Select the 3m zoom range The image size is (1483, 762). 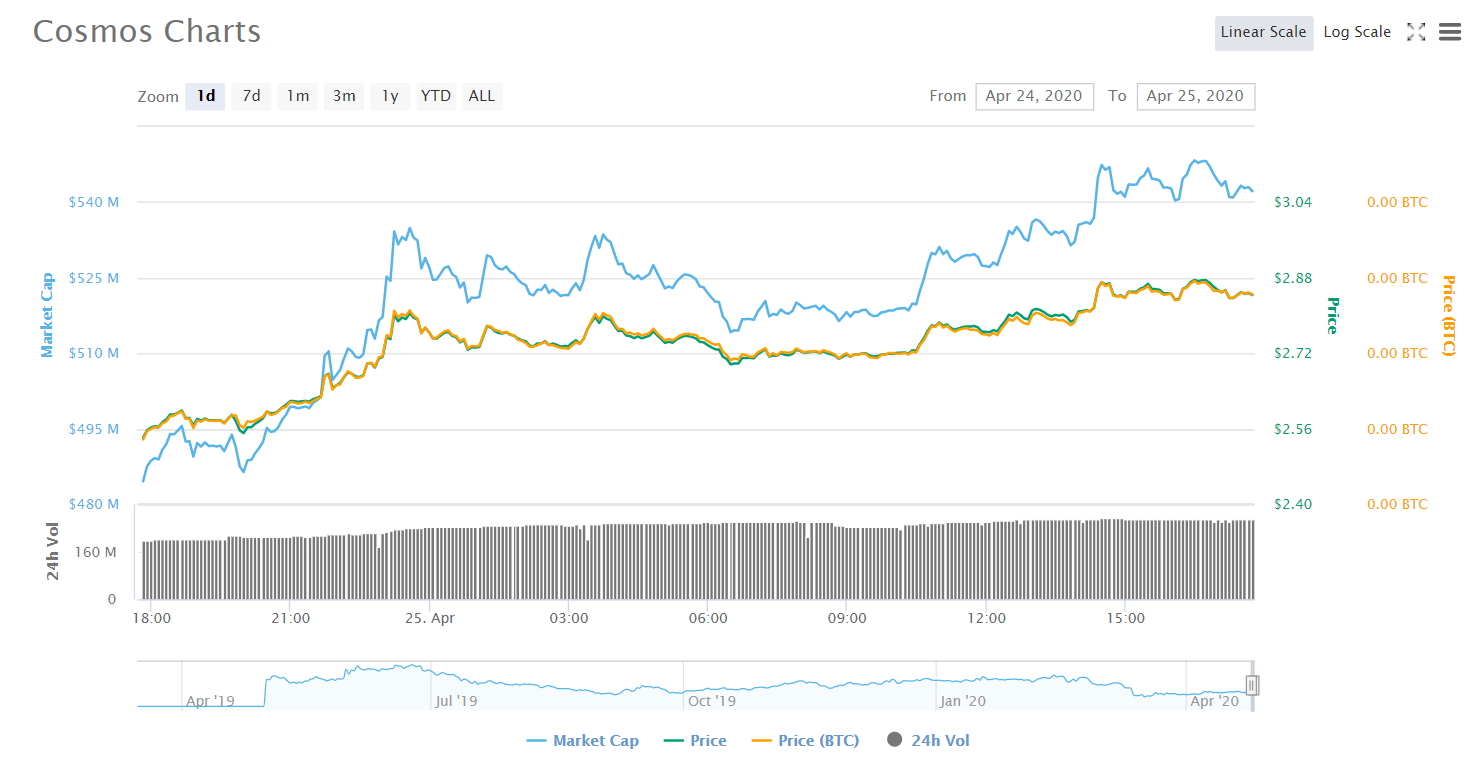click(344, 96)
